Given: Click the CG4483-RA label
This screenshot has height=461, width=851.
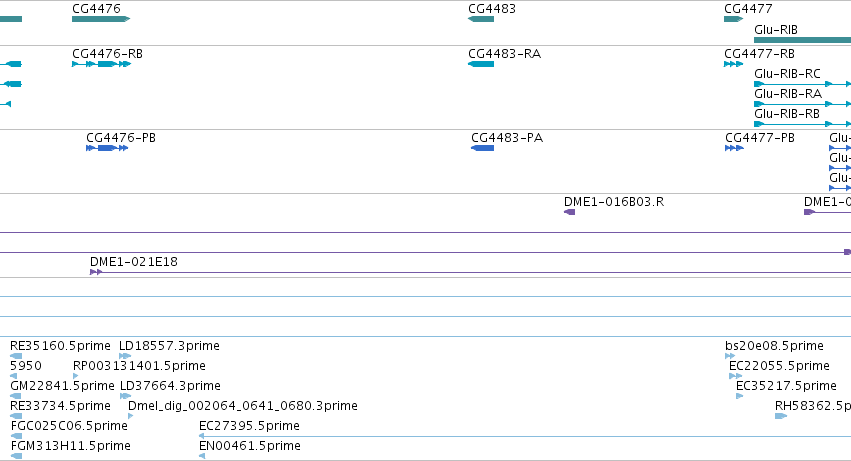Looking at the screenshot, I should [x=505, y=54].
